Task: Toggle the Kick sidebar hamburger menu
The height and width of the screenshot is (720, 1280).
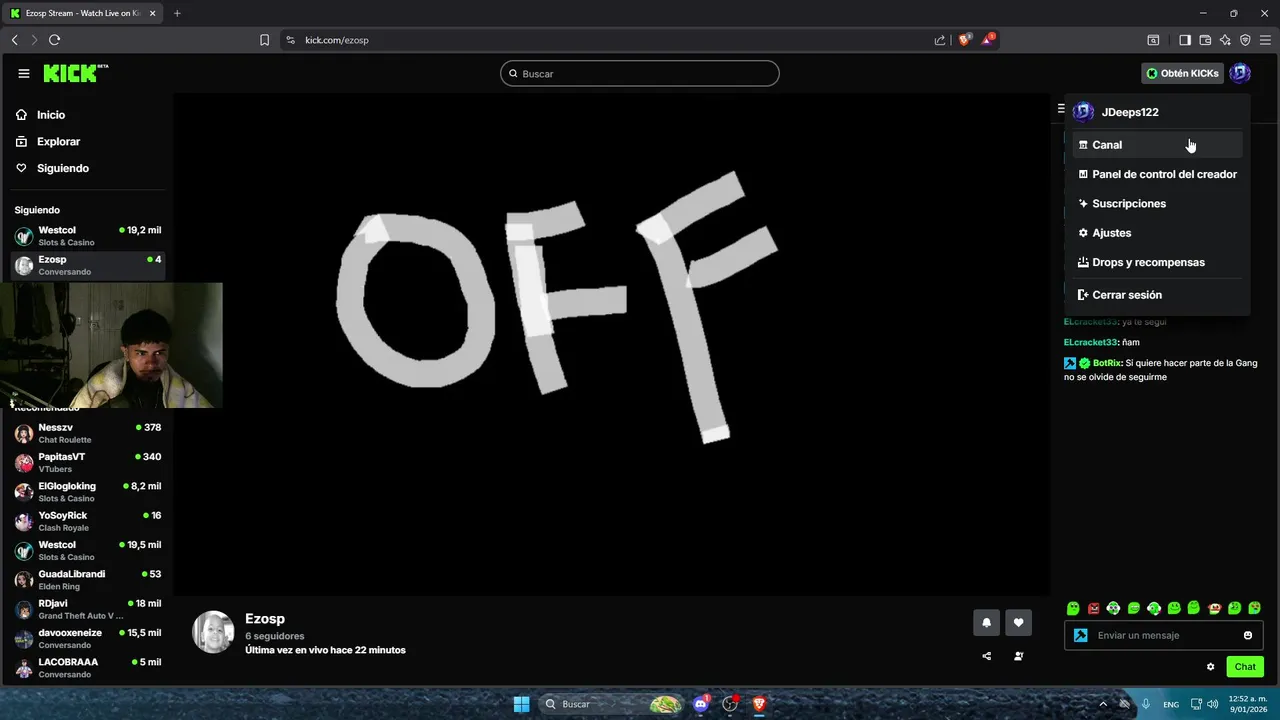Action: click(x=24, y=73)
